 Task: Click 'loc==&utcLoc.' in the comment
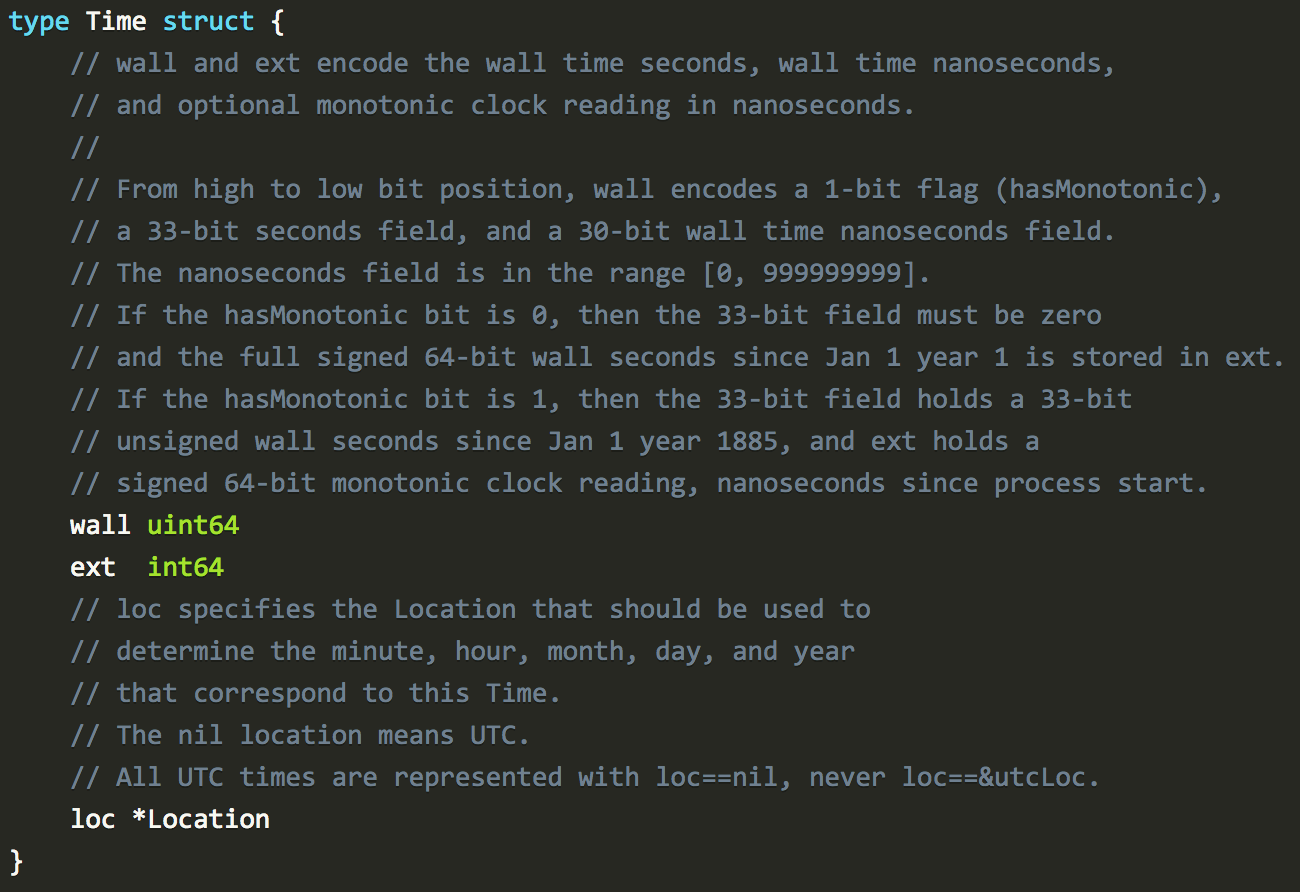coord(1001,777)
